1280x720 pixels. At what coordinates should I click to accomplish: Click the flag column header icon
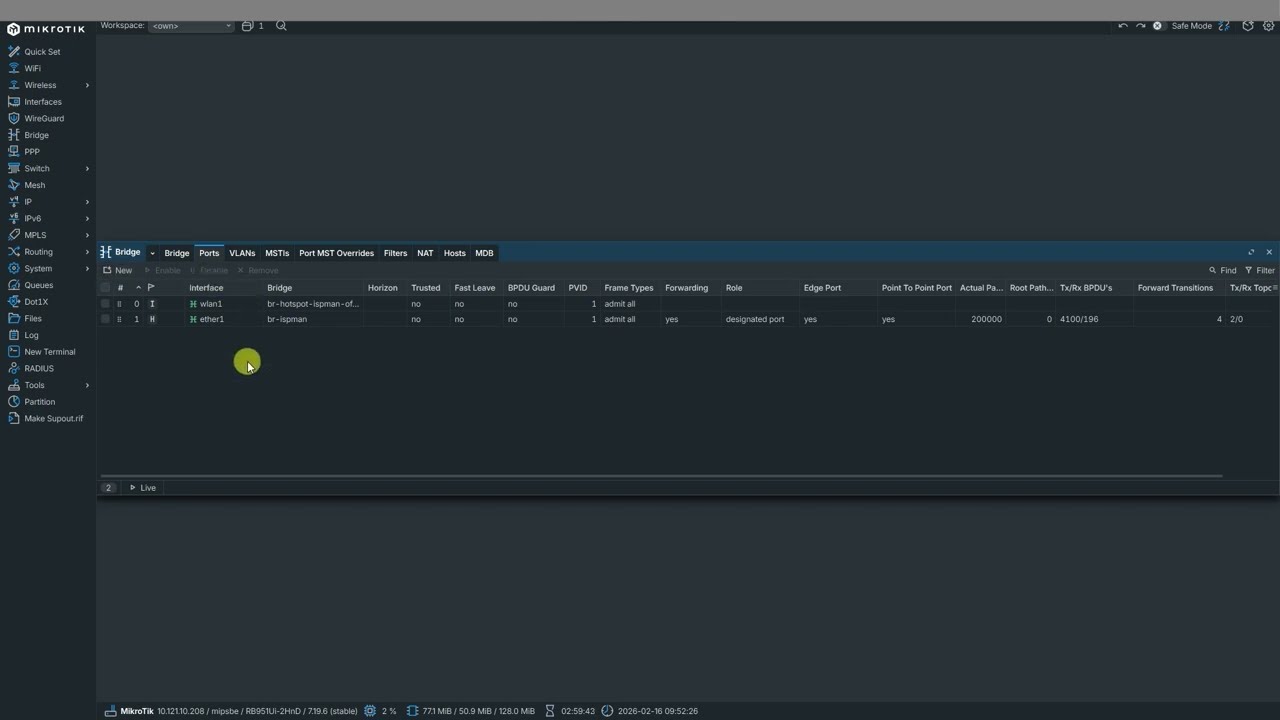(151, 288)
